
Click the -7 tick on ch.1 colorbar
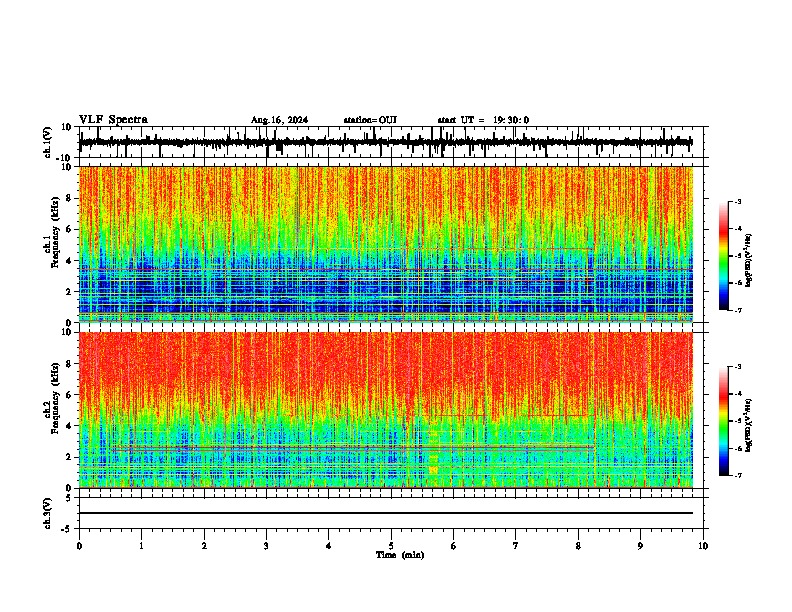pyautogui.click(x=737, y=310)
